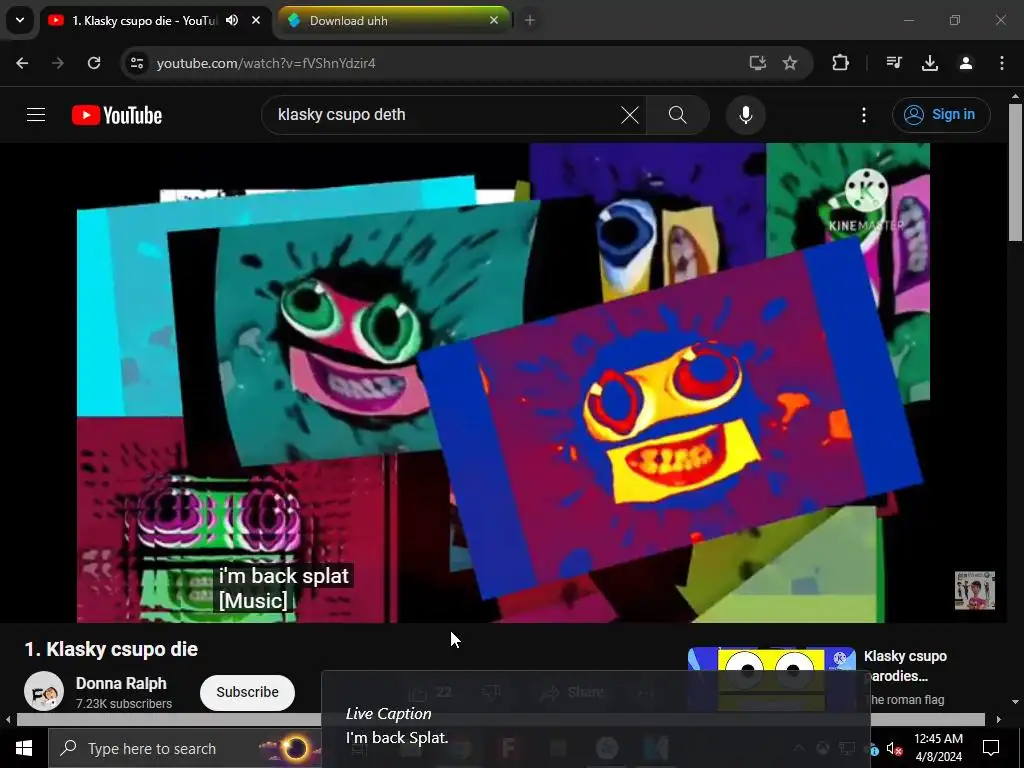Click the install app icon in address bar
The height and width of the screenshot is (768, 1024).
(758, 63)
